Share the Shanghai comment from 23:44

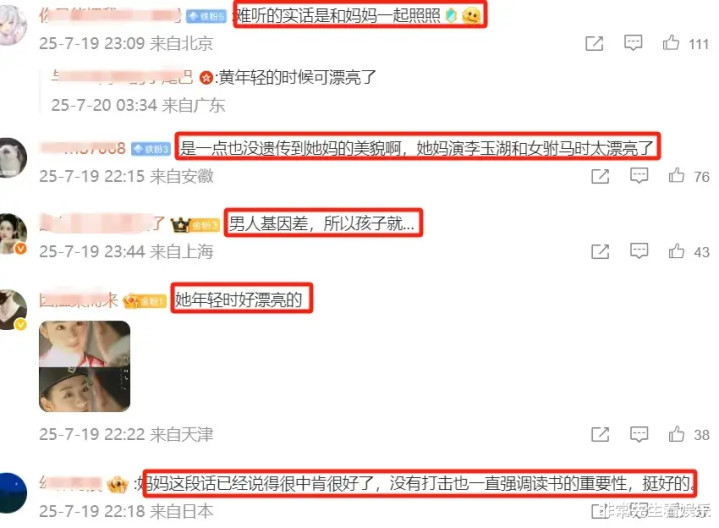[600, 251]
